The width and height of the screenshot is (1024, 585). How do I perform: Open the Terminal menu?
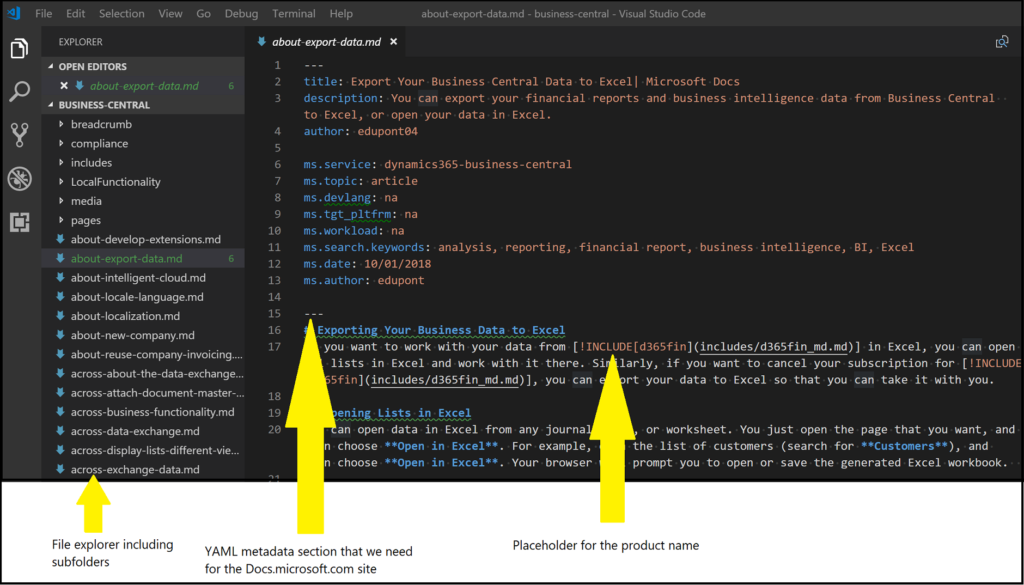tap(293, 13)
